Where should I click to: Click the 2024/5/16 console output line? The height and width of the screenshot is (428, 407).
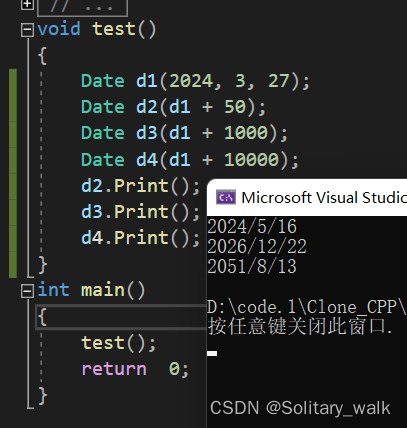point(252,227)
